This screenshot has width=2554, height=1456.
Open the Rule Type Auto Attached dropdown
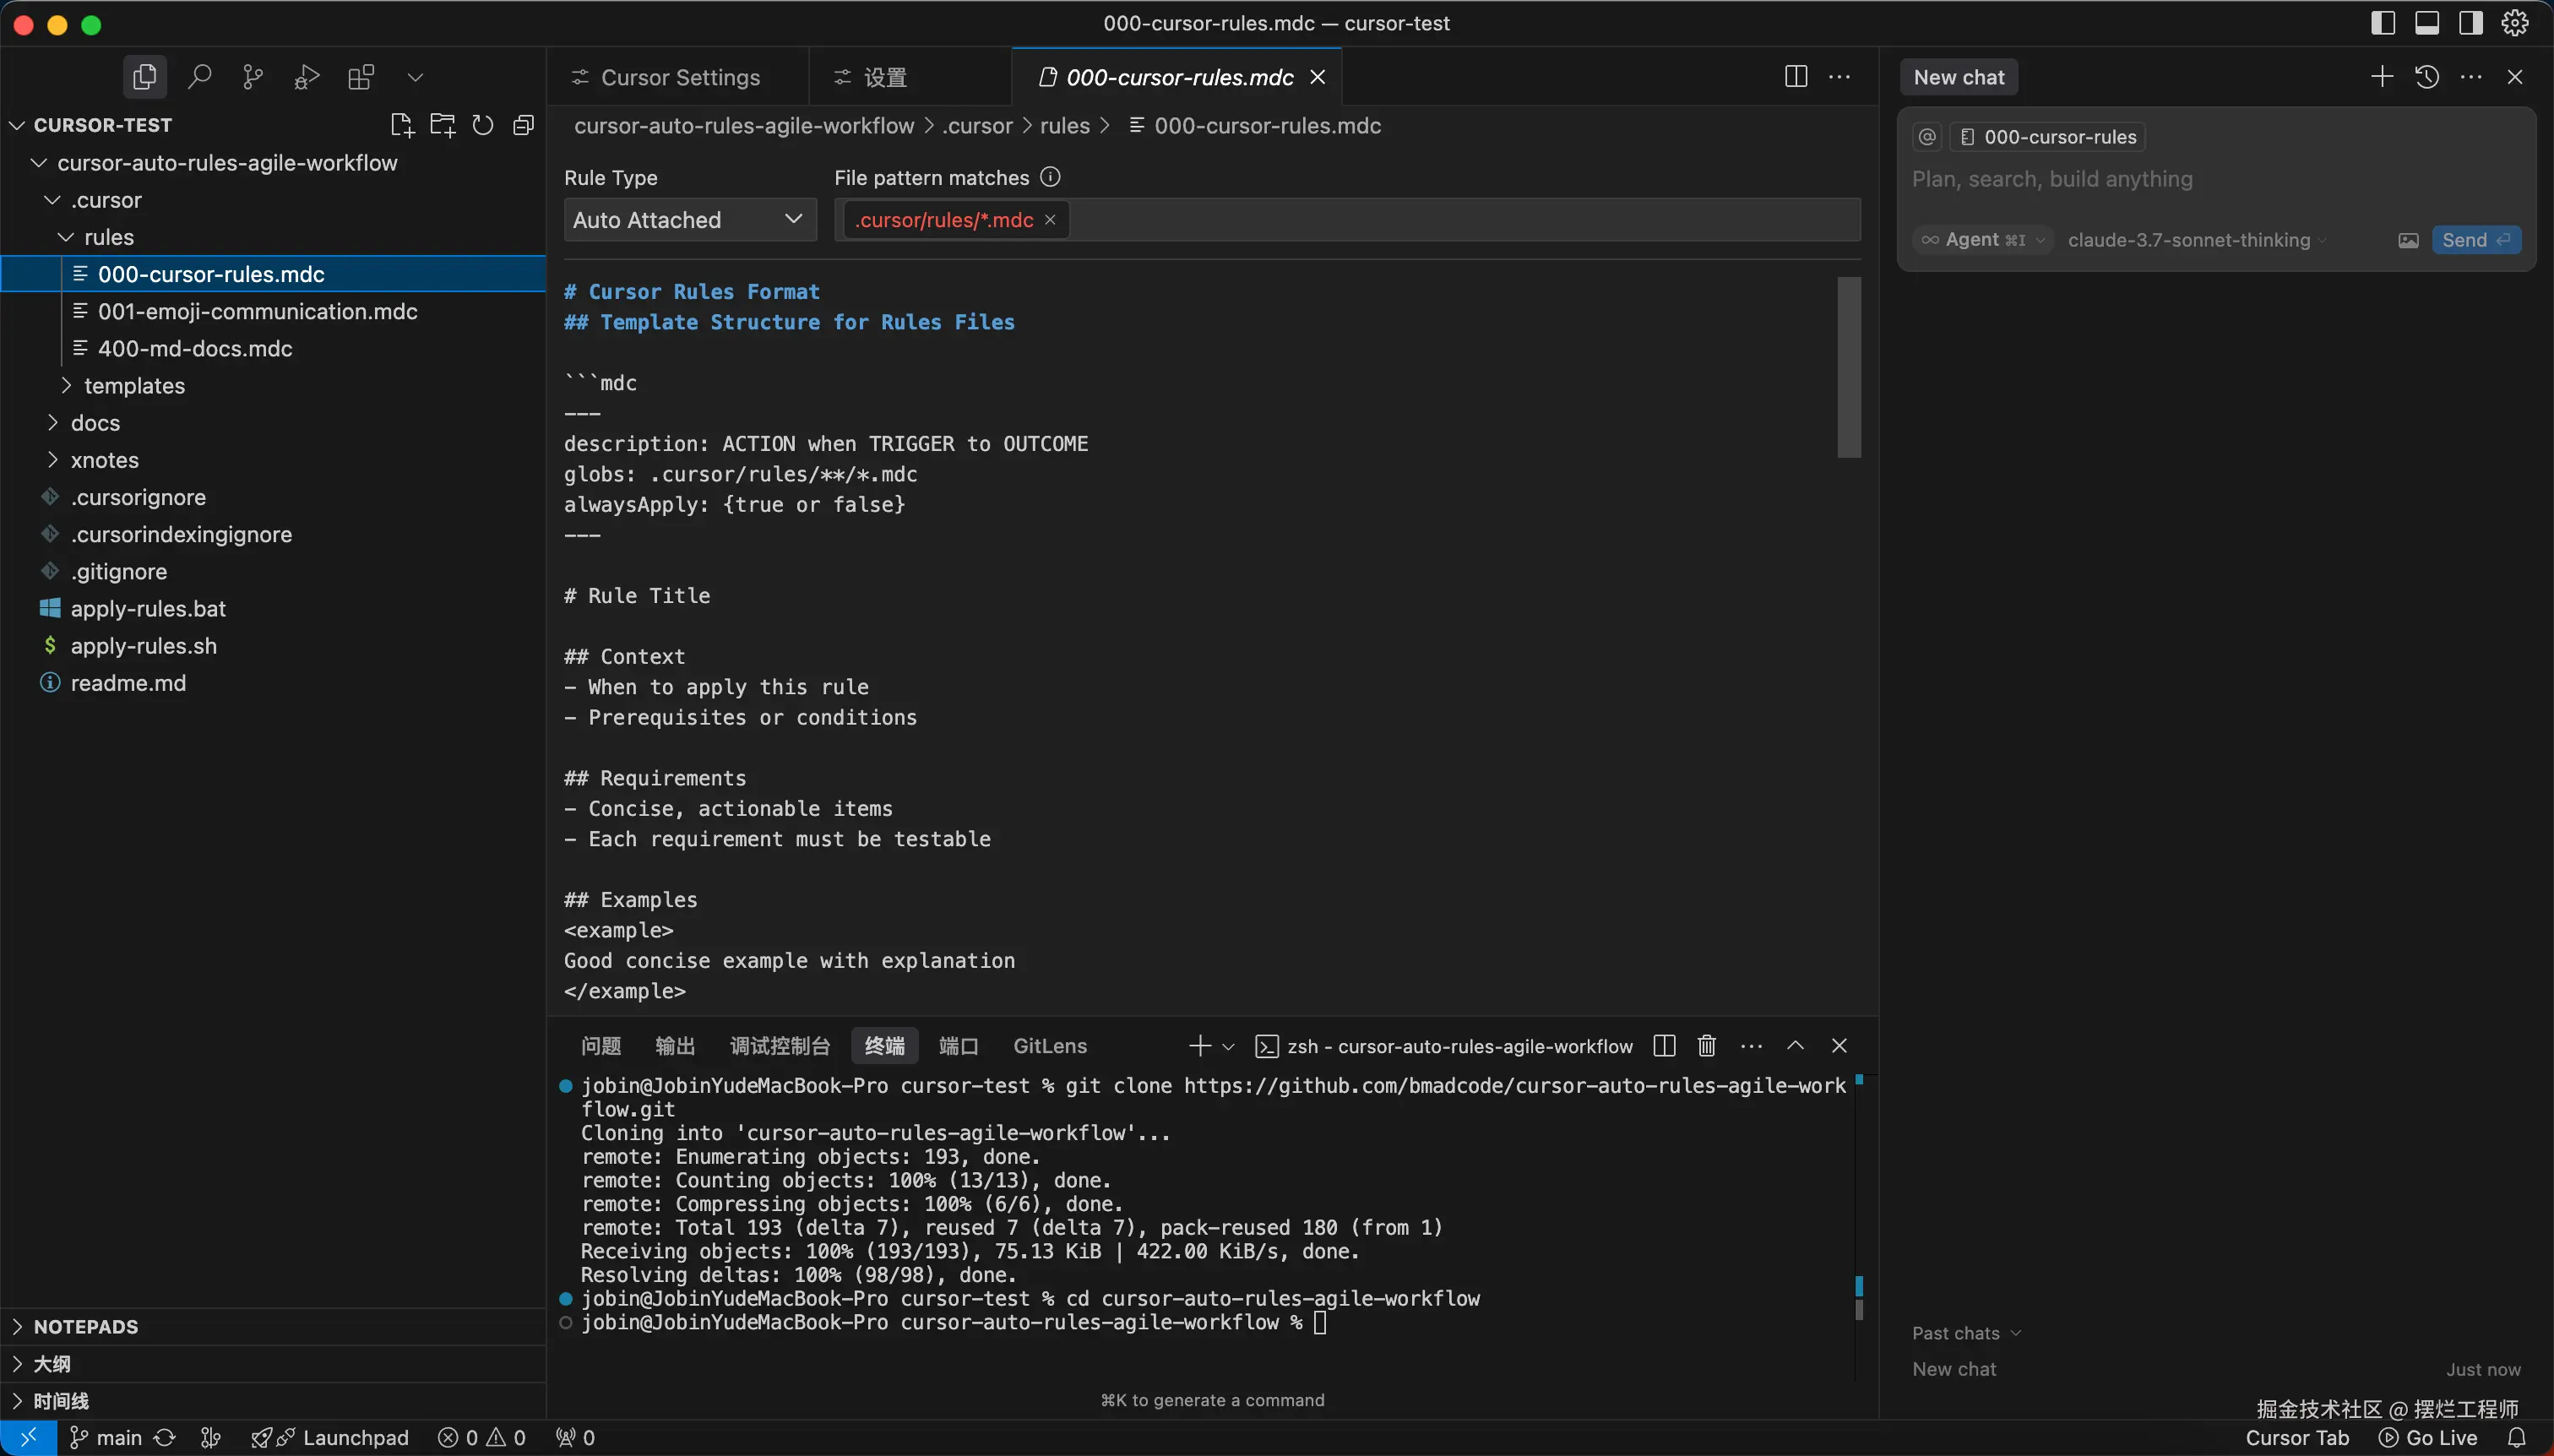click(689, 220)
